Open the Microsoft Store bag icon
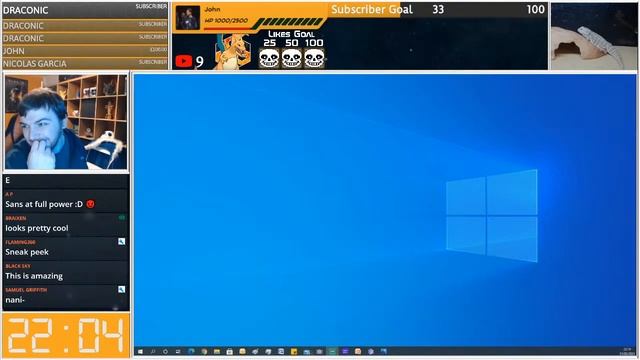 229,351
